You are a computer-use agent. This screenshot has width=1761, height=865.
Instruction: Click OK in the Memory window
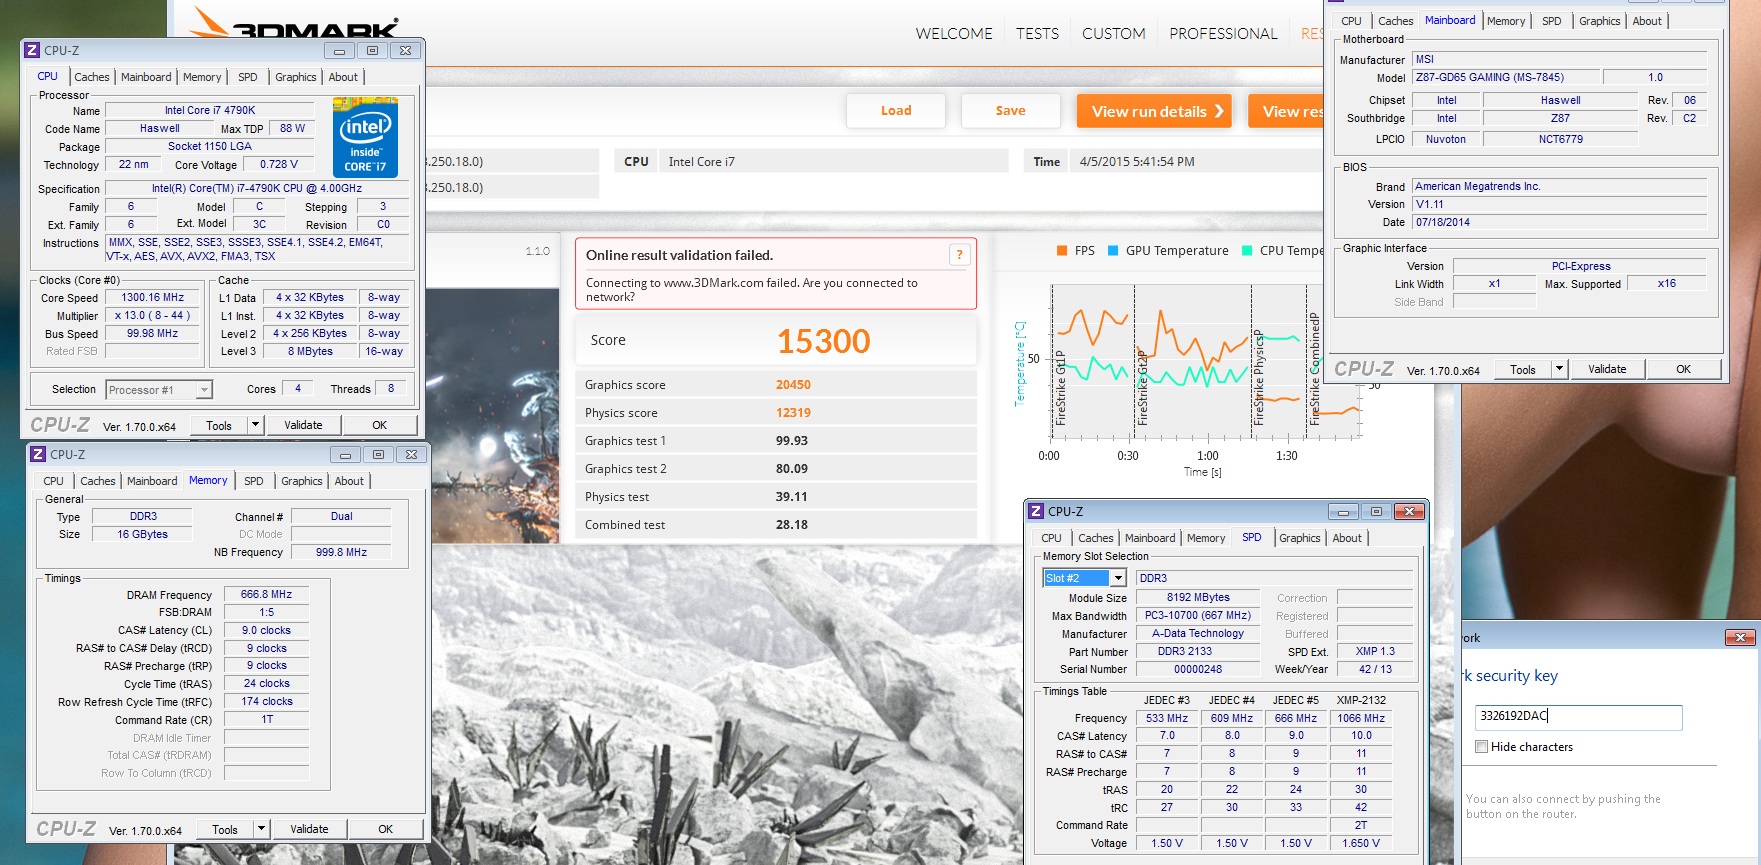386,829
